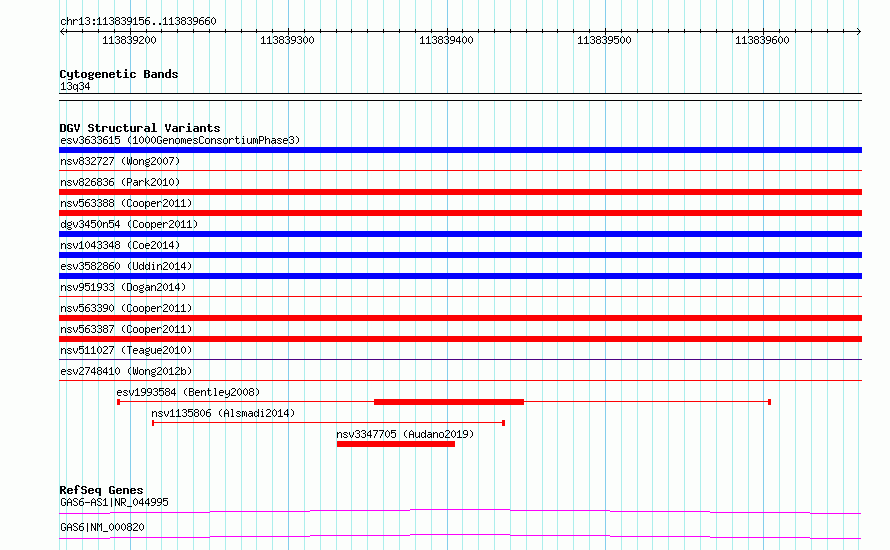The height and width of the screenshot is (550, 890).
Task: Open the nsv3347705 (Audano2019) label
Action: coord(405,434)
